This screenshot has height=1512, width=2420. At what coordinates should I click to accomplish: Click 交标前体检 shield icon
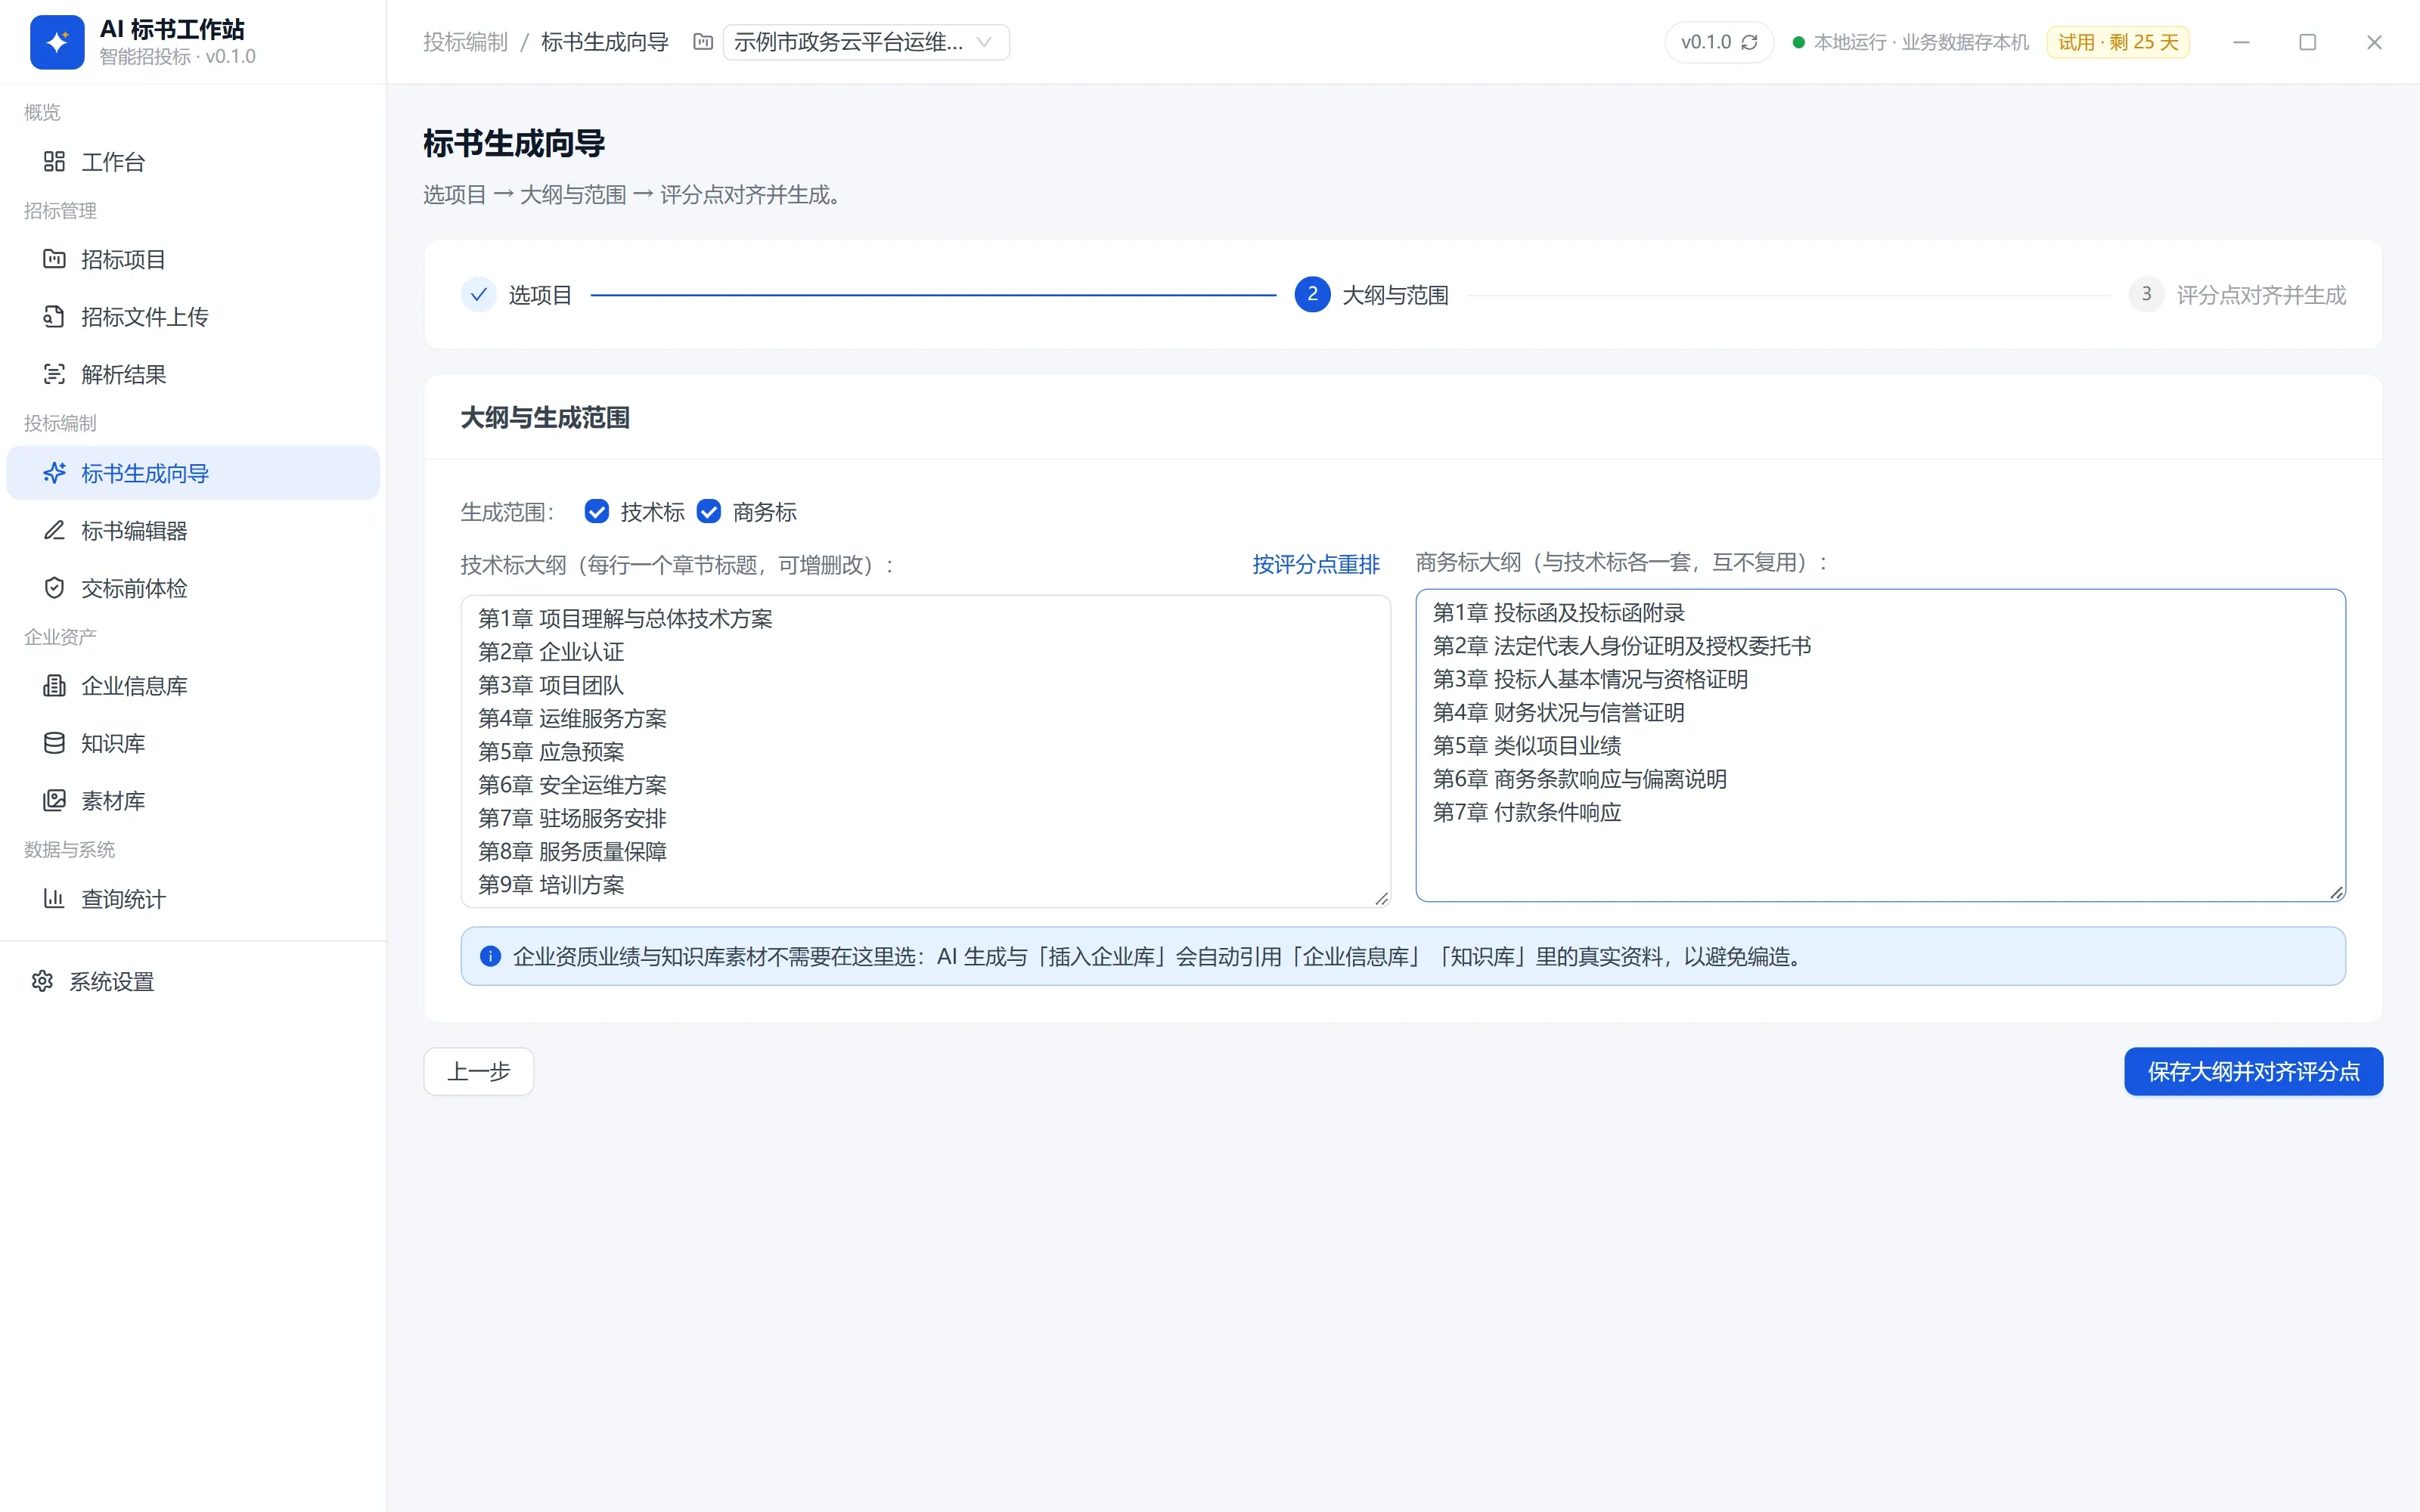[54, 588]
